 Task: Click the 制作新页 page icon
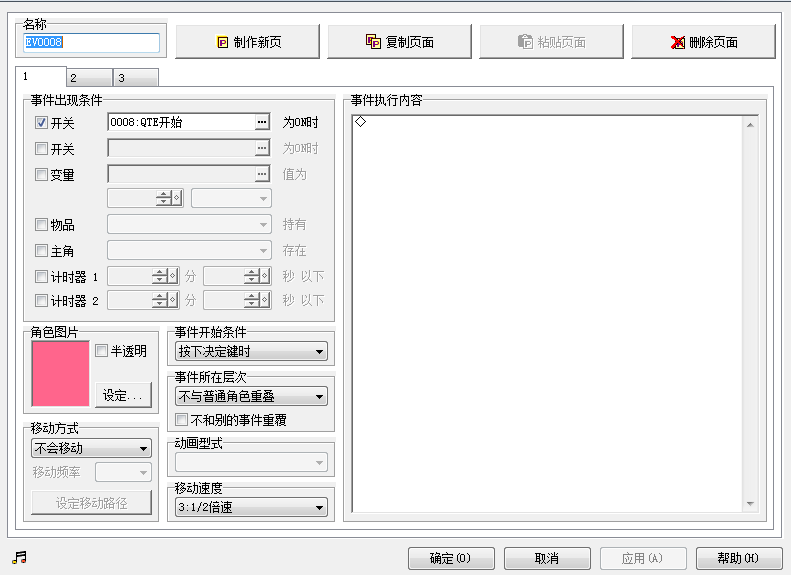222,42
